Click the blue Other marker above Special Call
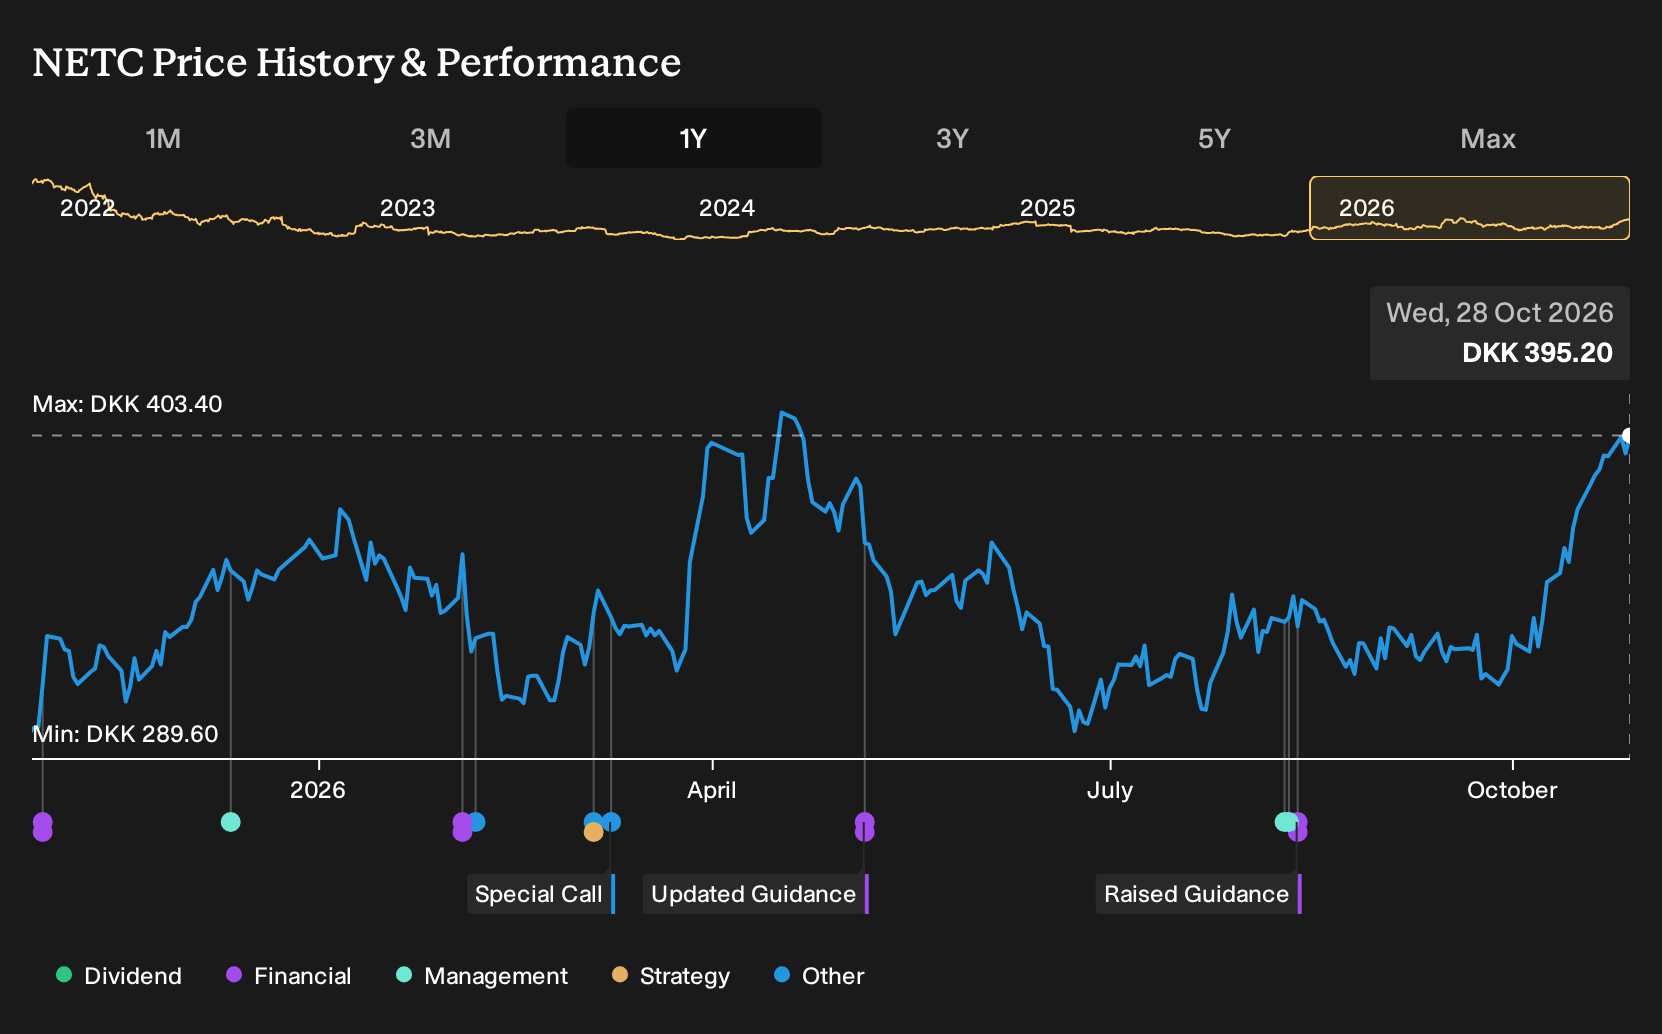1662x1034 pixels. click(611, 822)
